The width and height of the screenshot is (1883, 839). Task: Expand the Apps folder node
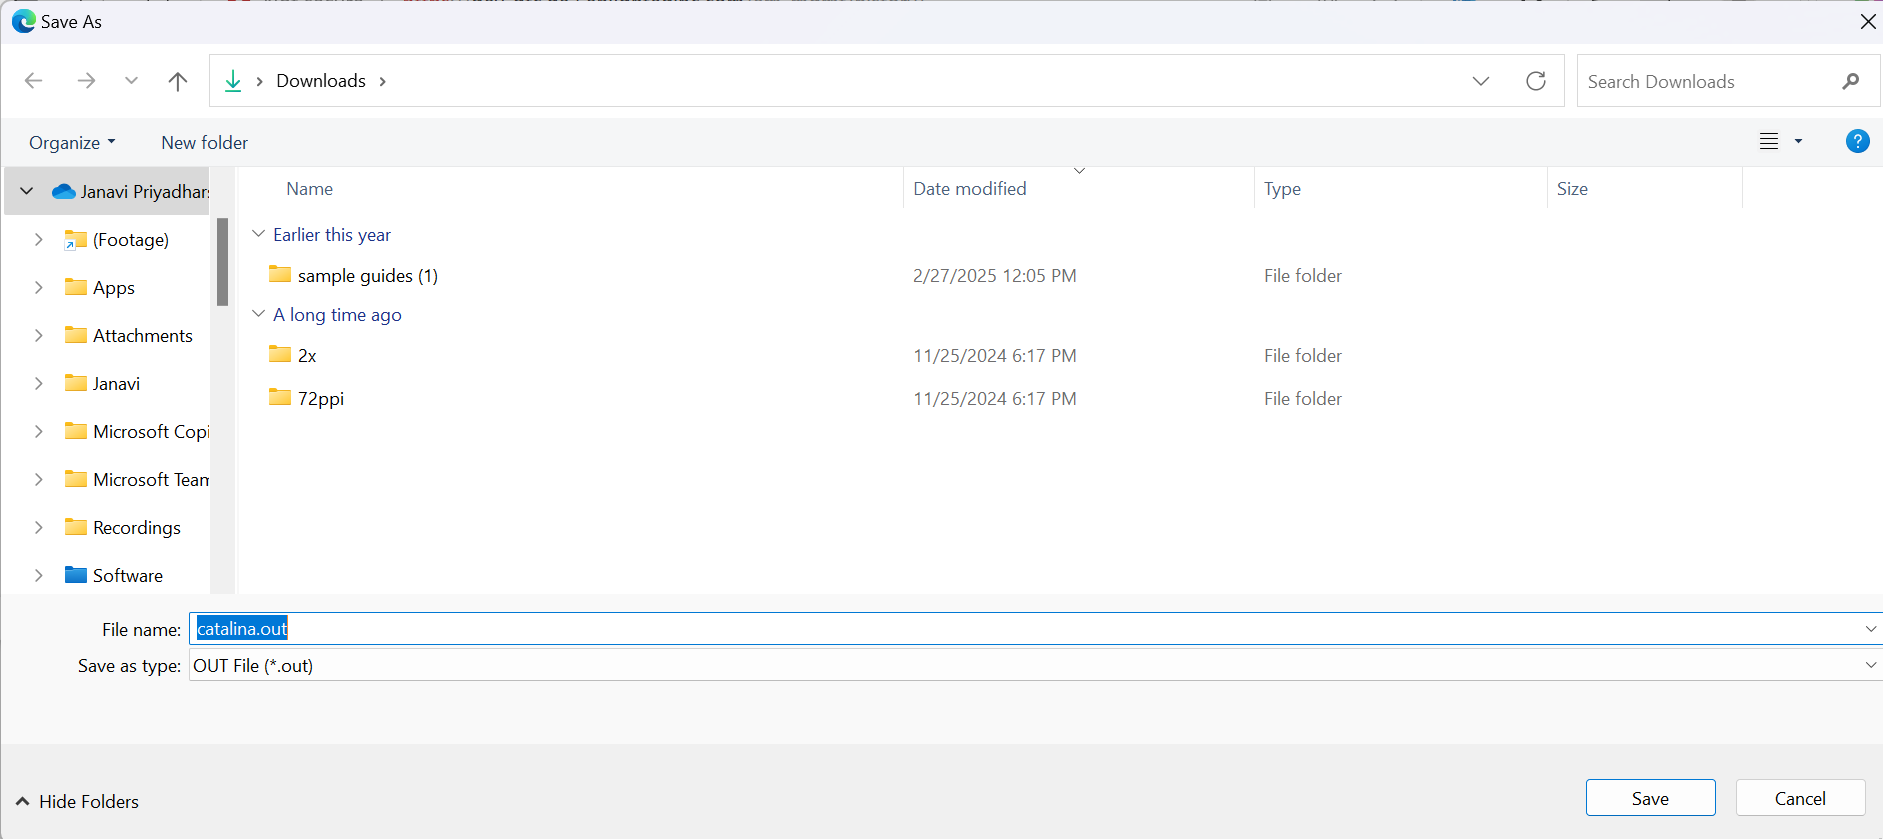coord(39,288)
